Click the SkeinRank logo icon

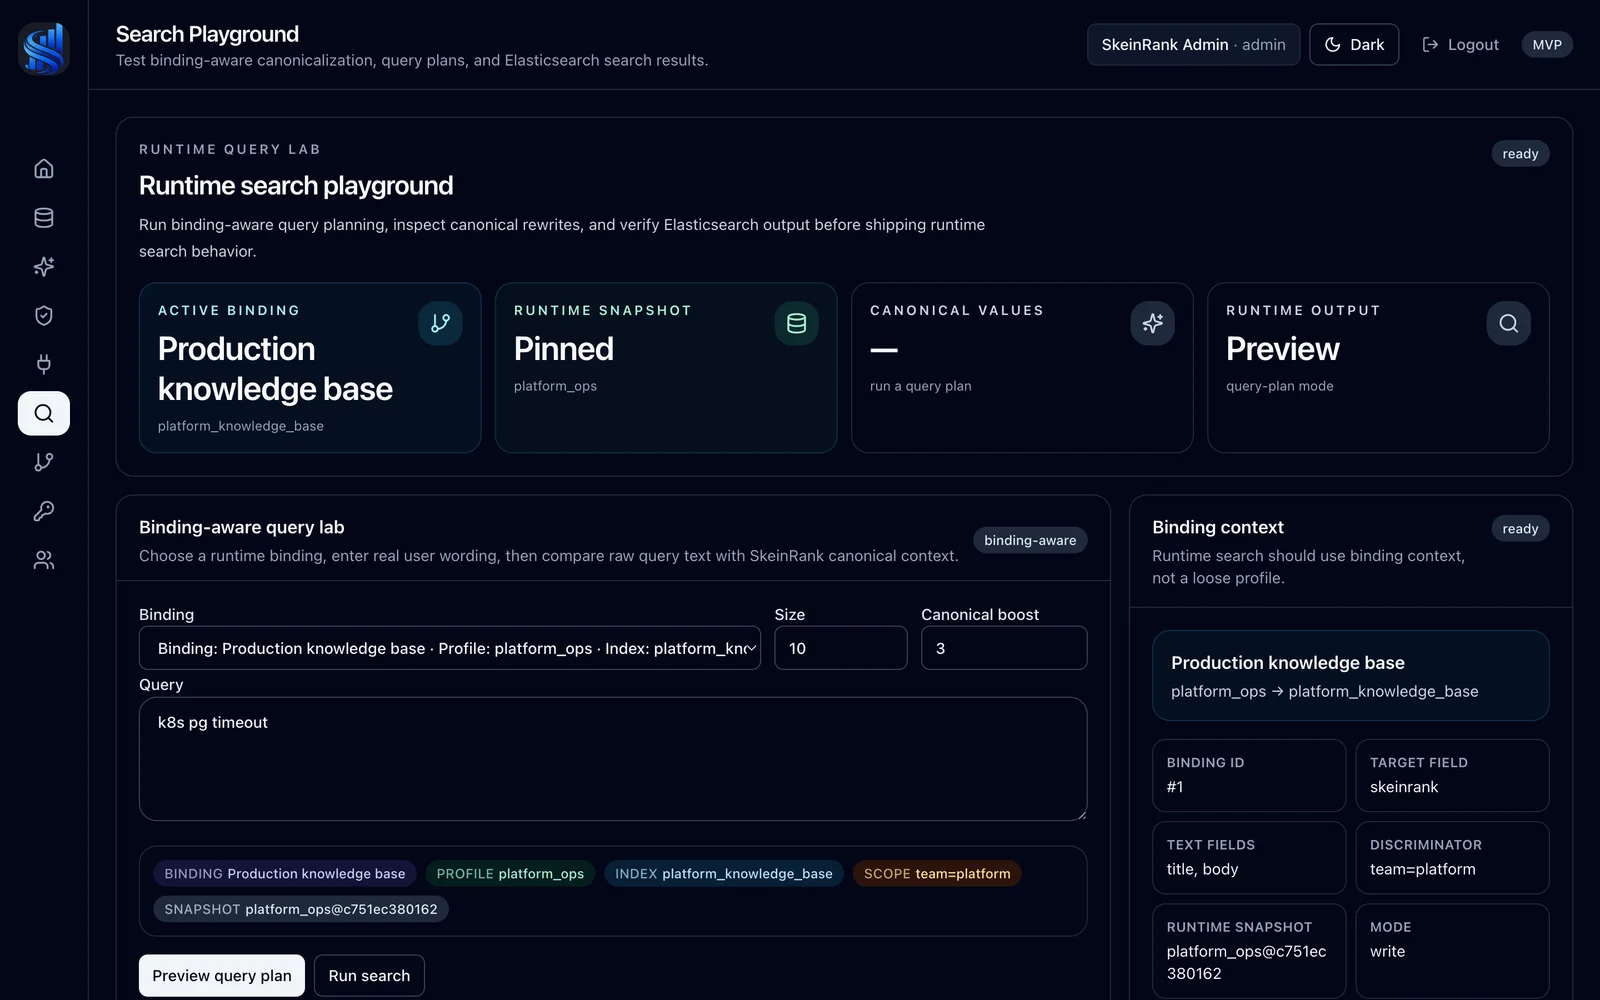[44, 48]
